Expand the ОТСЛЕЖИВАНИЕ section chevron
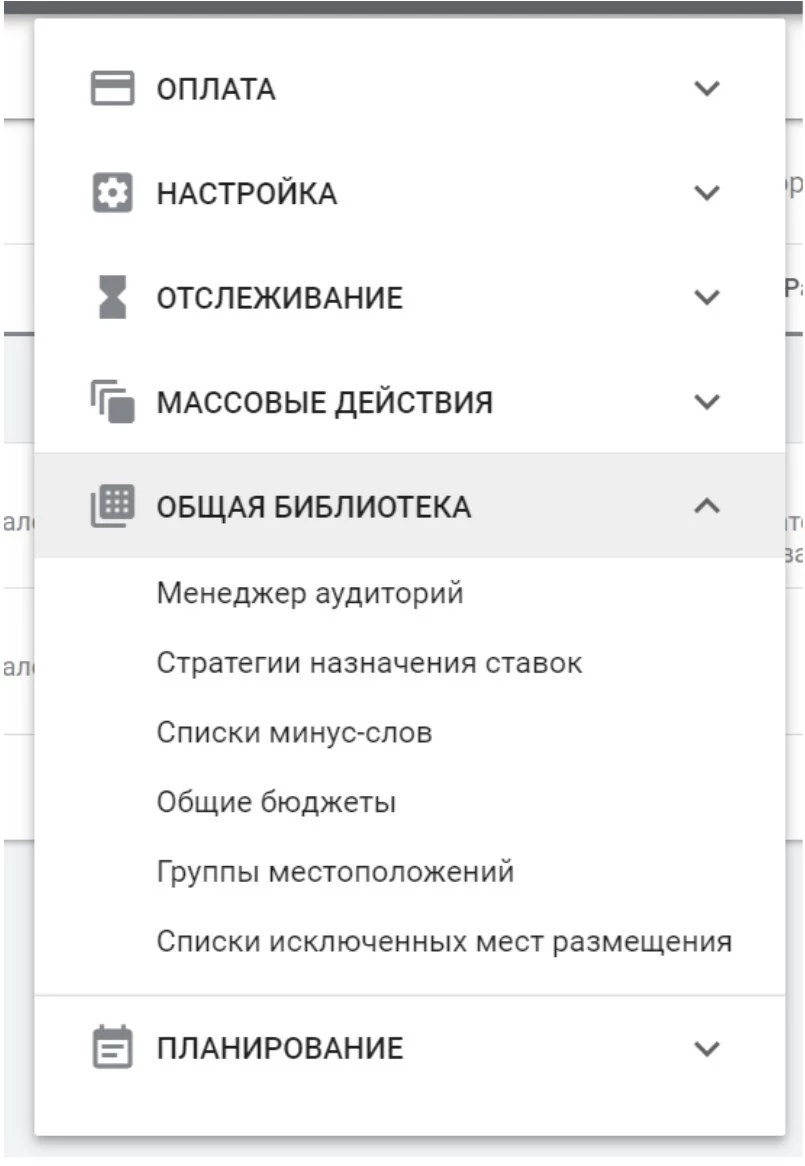Screen dimensions: 805x1166 (706, 298)
